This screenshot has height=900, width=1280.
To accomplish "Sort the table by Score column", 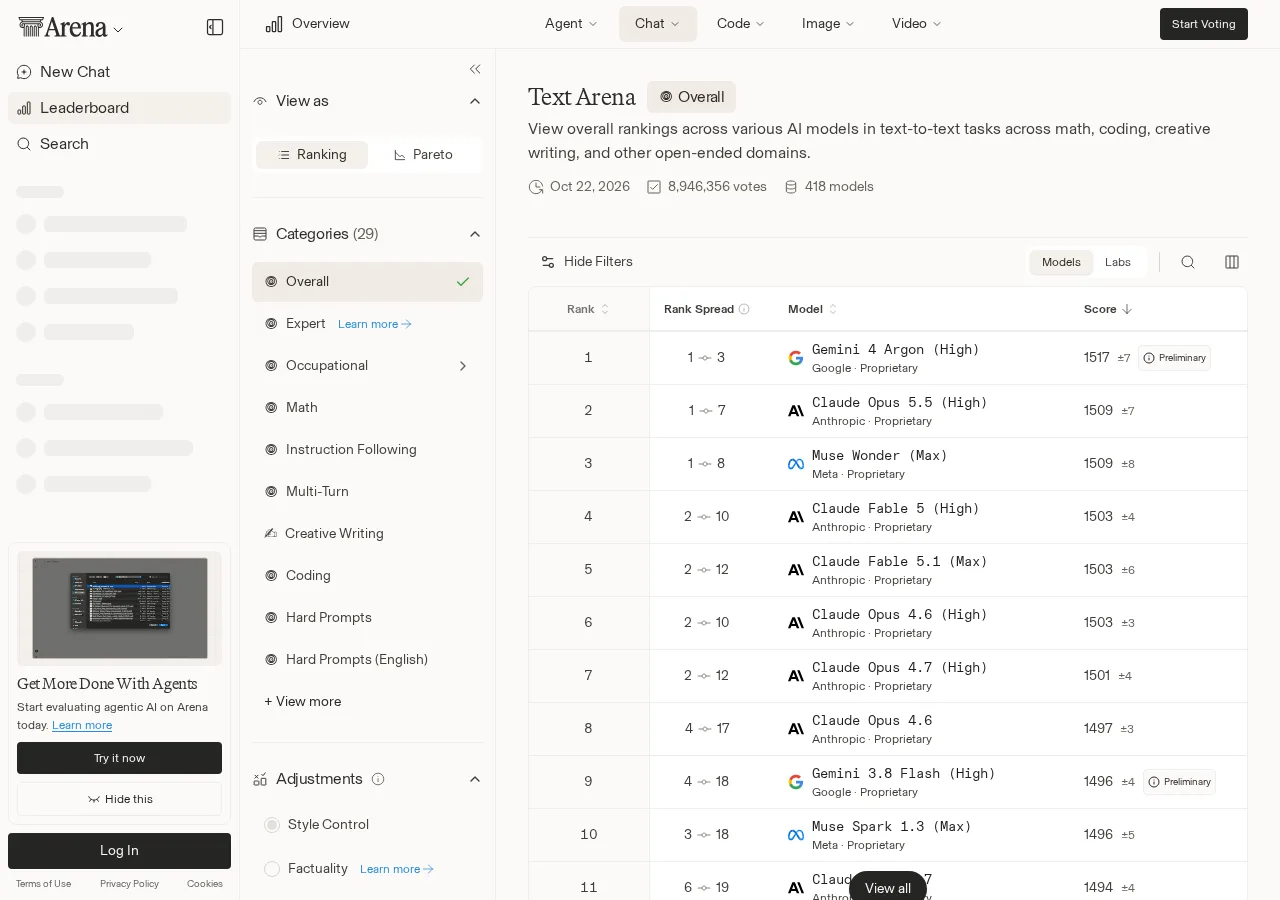I will pos(1108,309).
